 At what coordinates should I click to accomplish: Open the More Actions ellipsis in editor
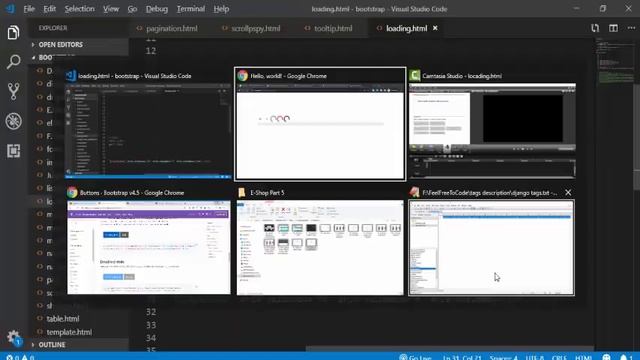coord(631,28)
